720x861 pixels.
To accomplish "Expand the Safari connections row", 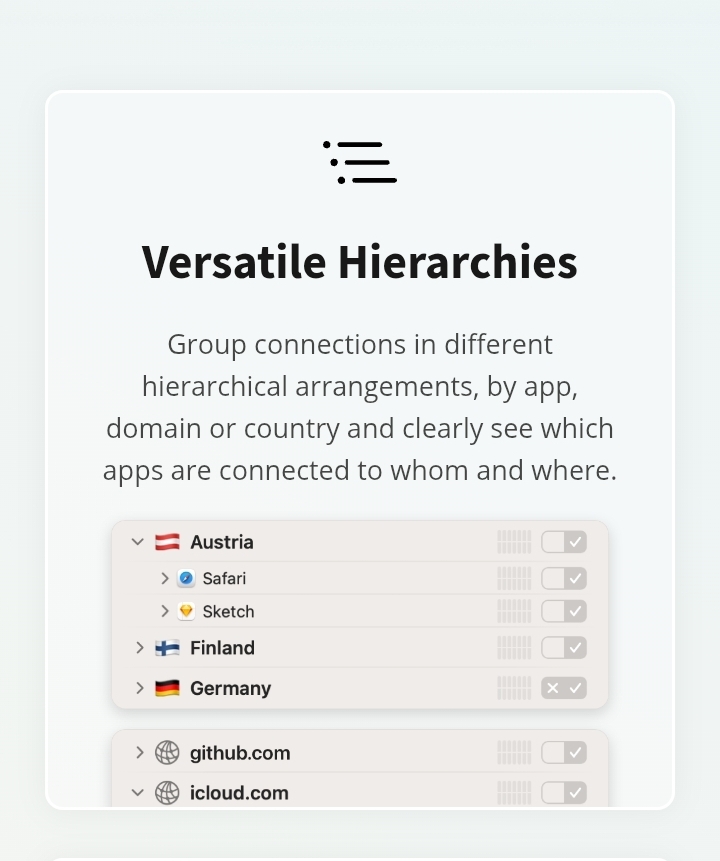I will [165, 579].
